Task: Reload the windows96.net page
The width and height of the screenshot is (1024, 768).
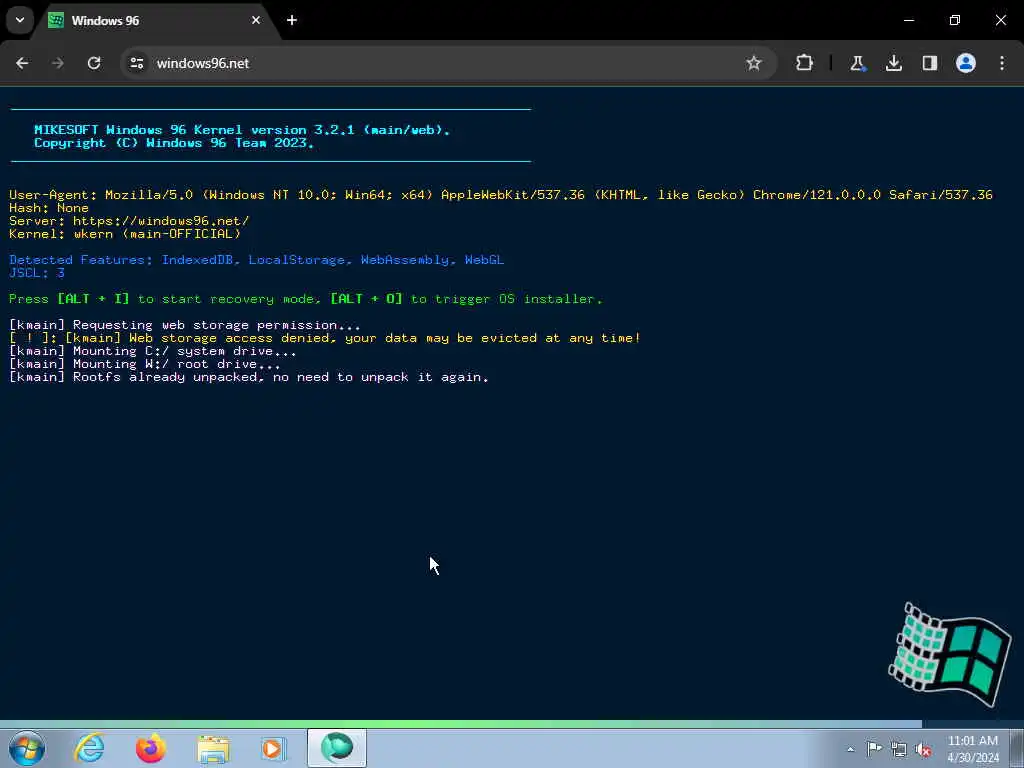Action: point(94,63)
